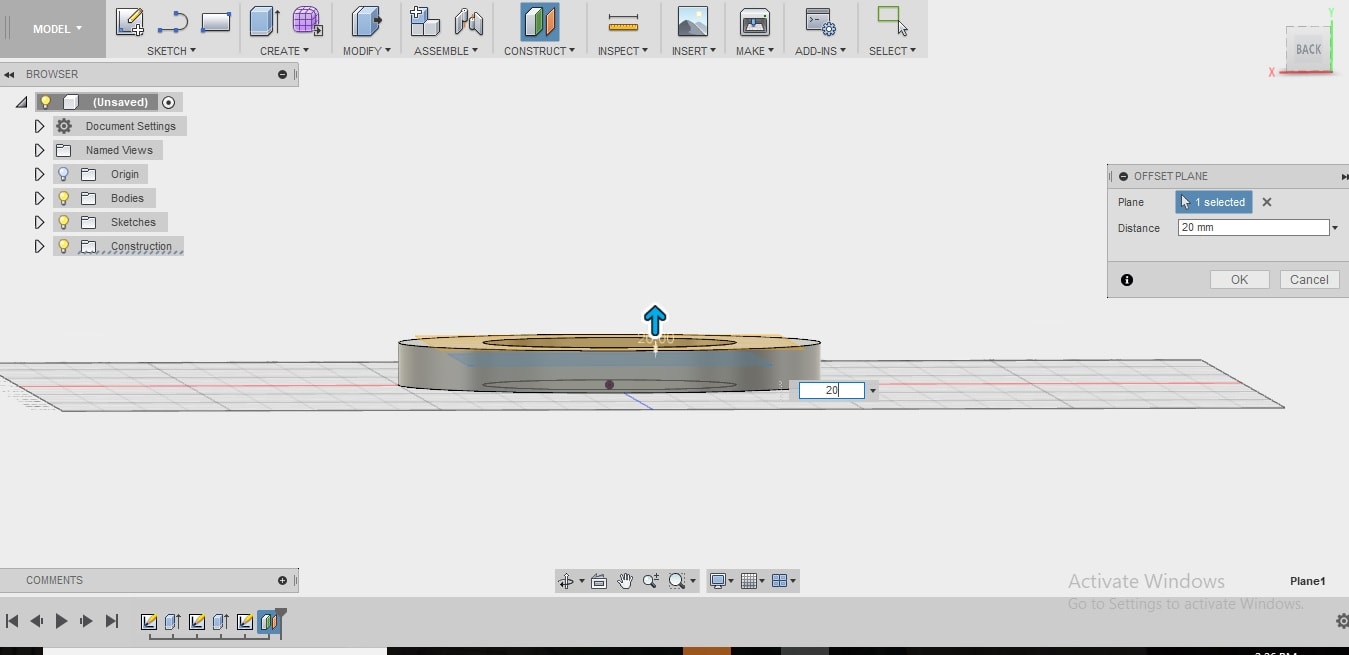The height and width of the screenshot is (655, 1349).
Task: Collapse the Browser panel with the minus button
Action: (x=282, y=74)
